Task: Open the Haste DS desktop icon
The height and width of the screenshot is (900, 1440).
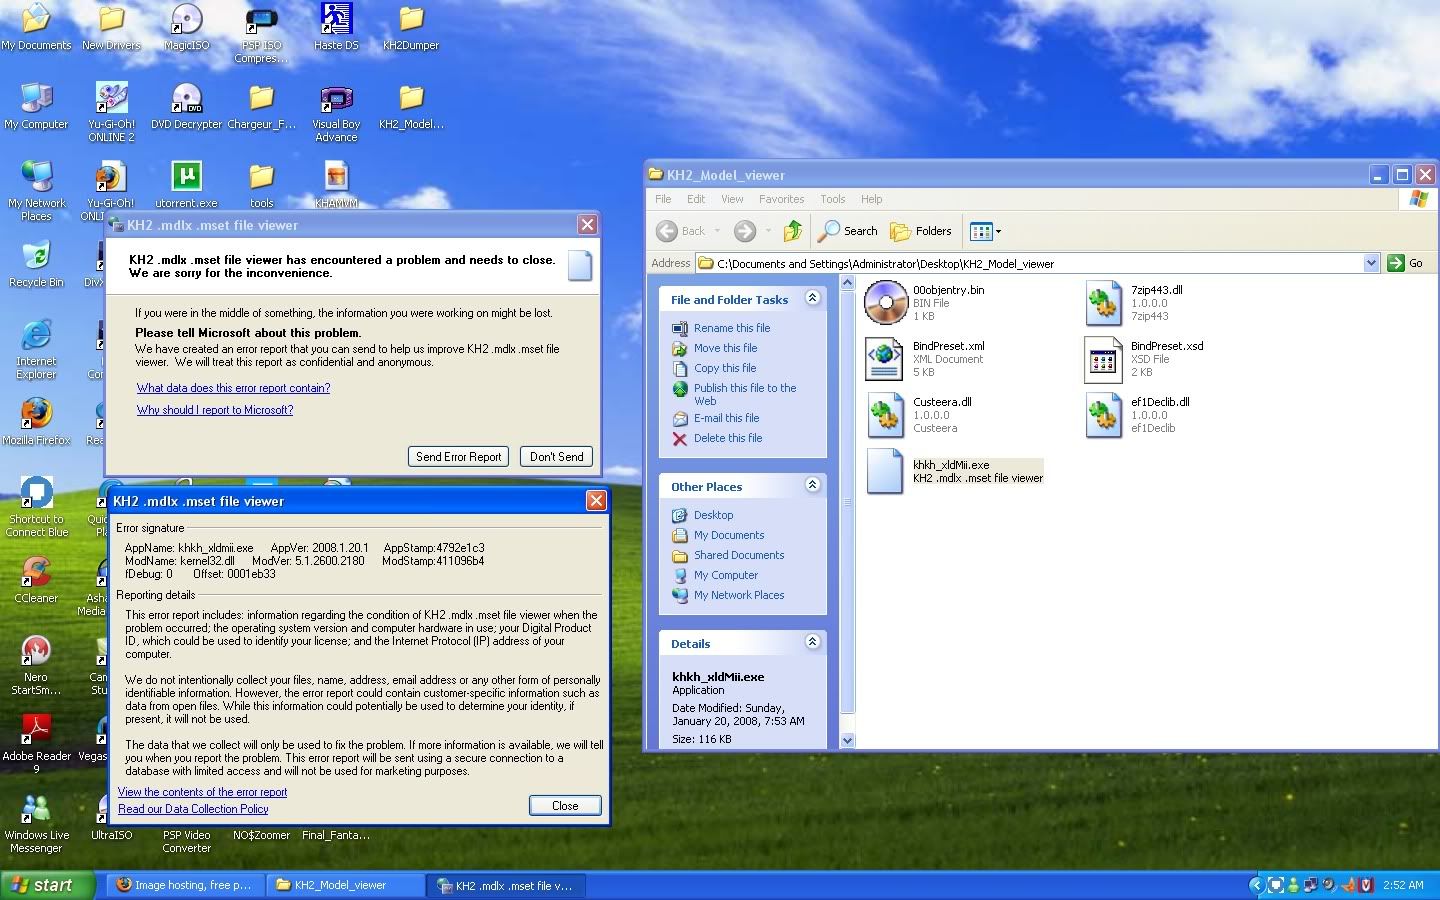Action: (x=336, y=27)
